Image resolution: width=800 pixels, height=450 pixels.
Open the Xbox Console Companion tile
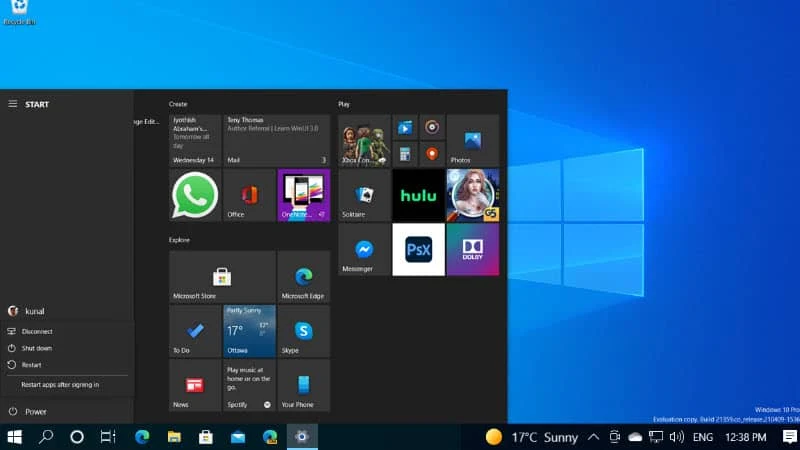[364, 140]
